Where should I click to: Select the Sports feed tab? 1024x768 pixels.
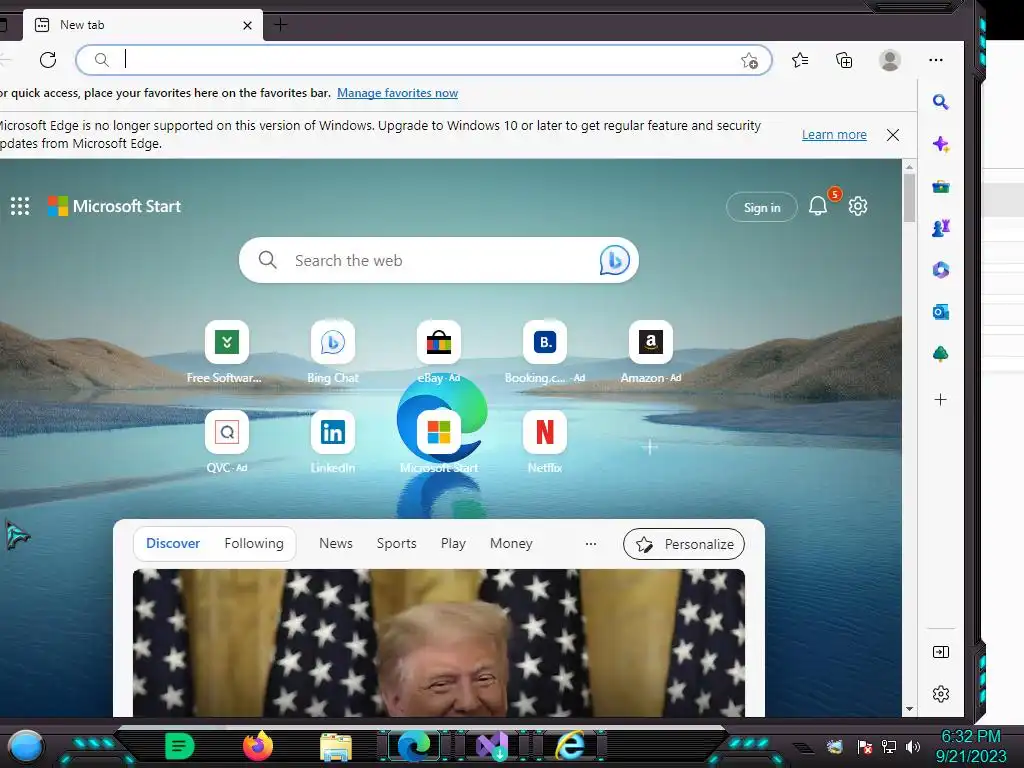[x=396, y=543]
